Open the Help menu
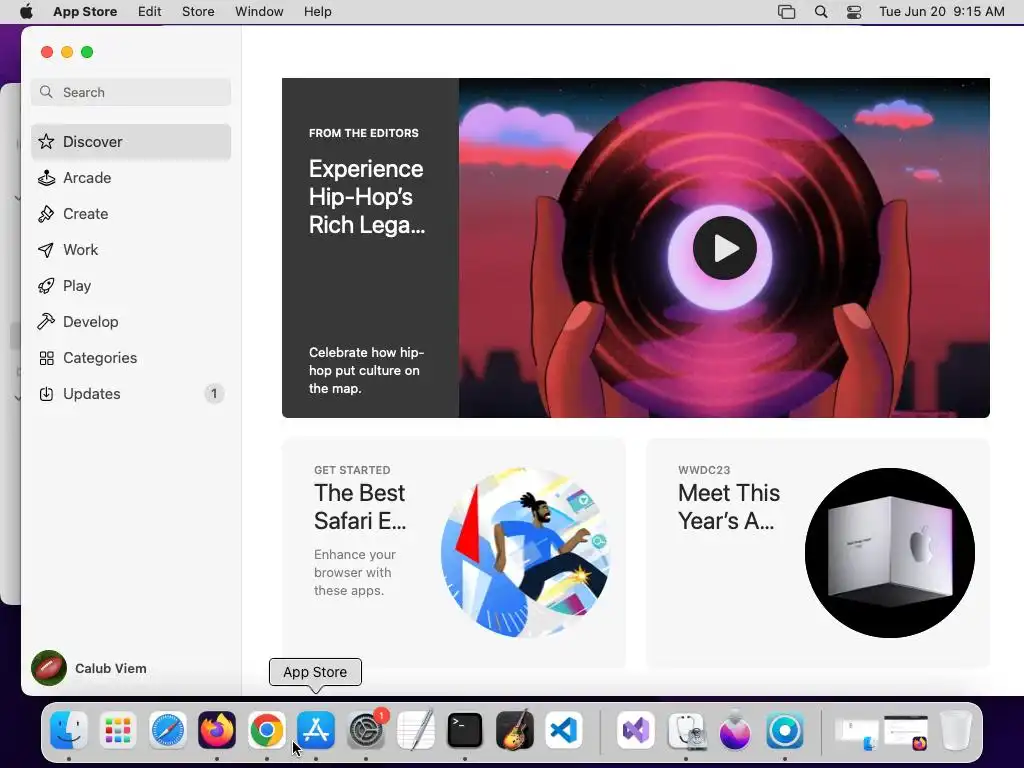Viewport: 1024px width, 768px height. (x=317, y=12)
